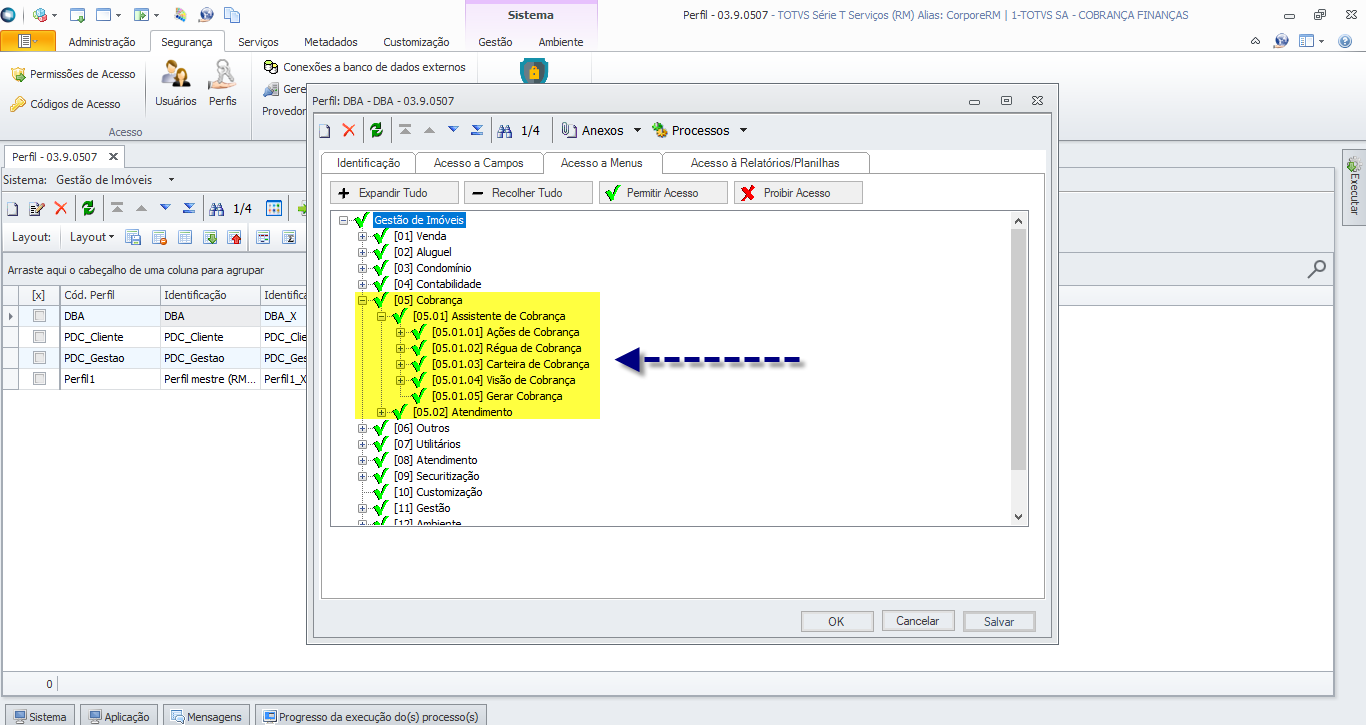
Task: Click the new record icon in the Perfil list toolbar
Action: [x=13, y=209]
